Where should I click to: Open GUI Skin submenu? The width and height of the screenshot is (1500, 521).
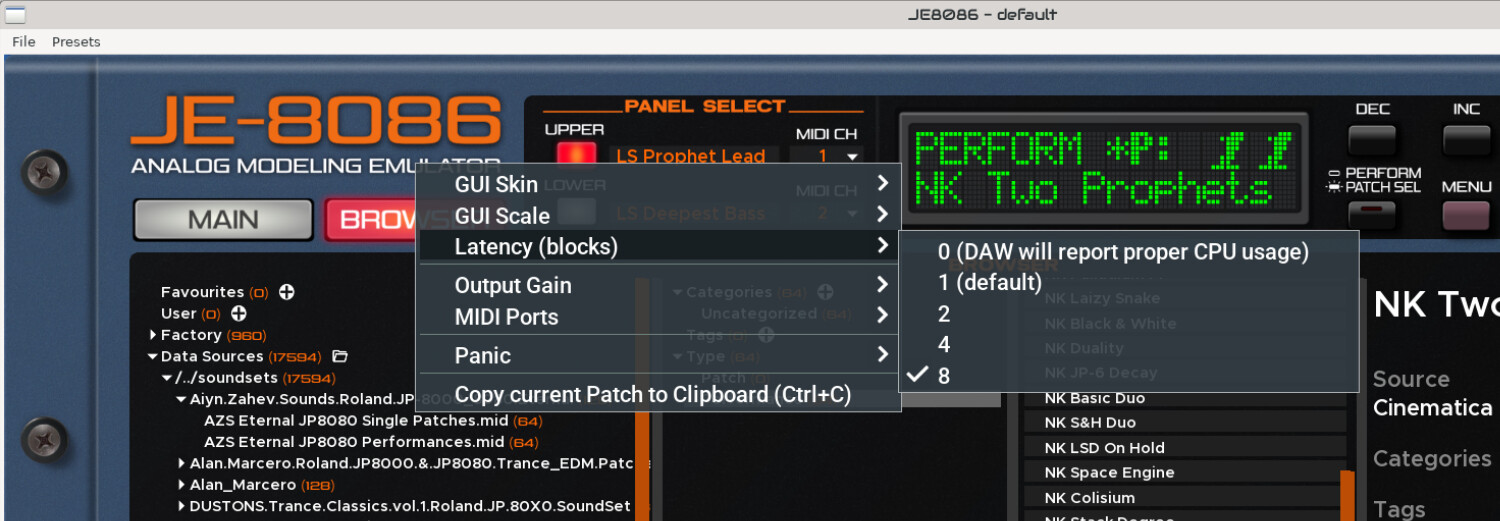pyautogui.click(x=658, y=184)
